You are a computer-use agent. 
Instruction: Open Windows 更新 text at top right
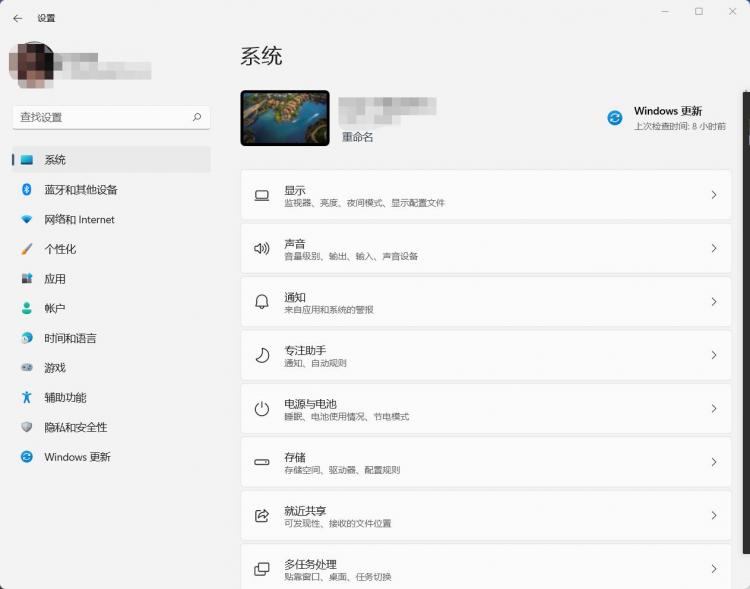pos(668,111)
